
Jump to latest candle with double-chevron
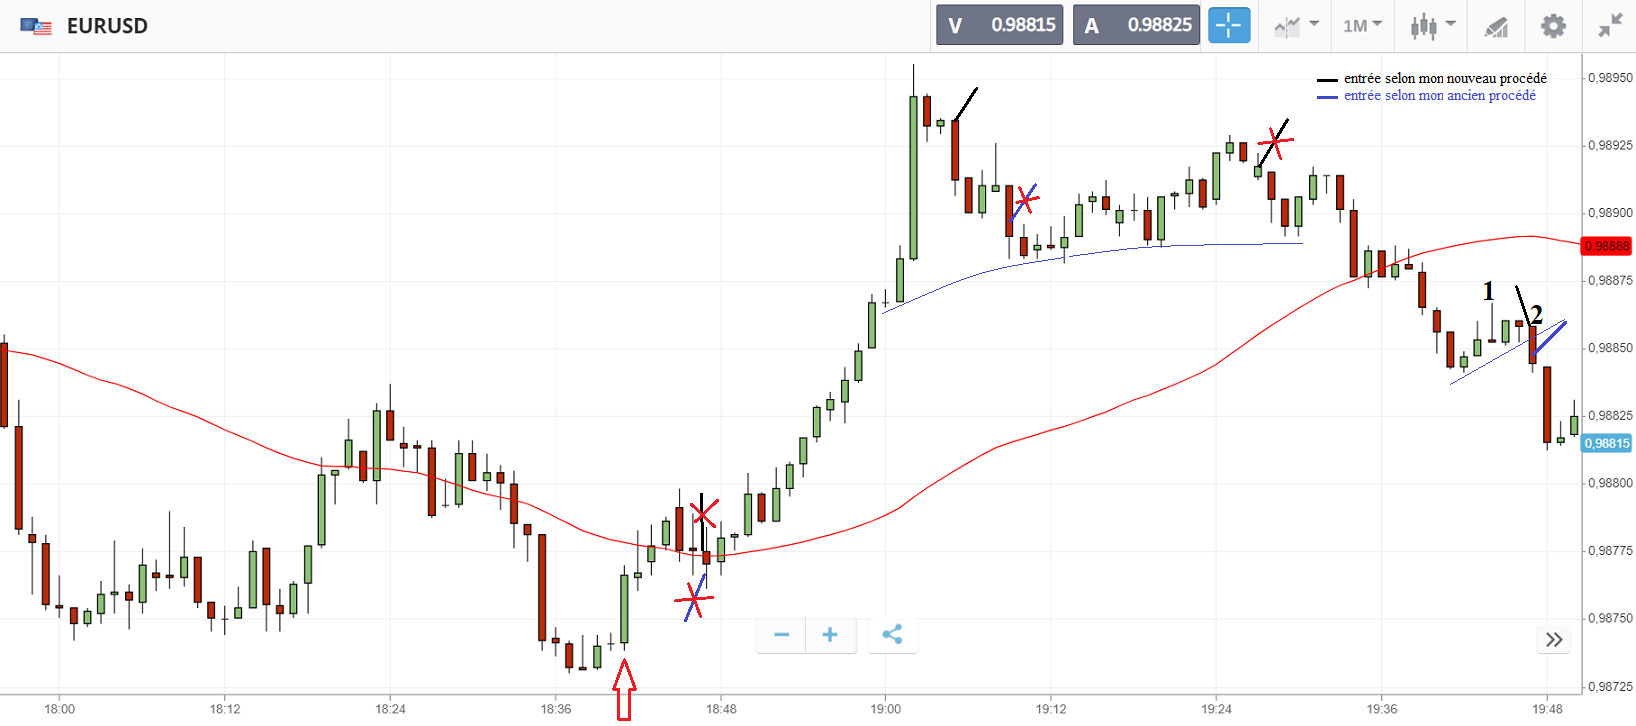[1553, 640]
